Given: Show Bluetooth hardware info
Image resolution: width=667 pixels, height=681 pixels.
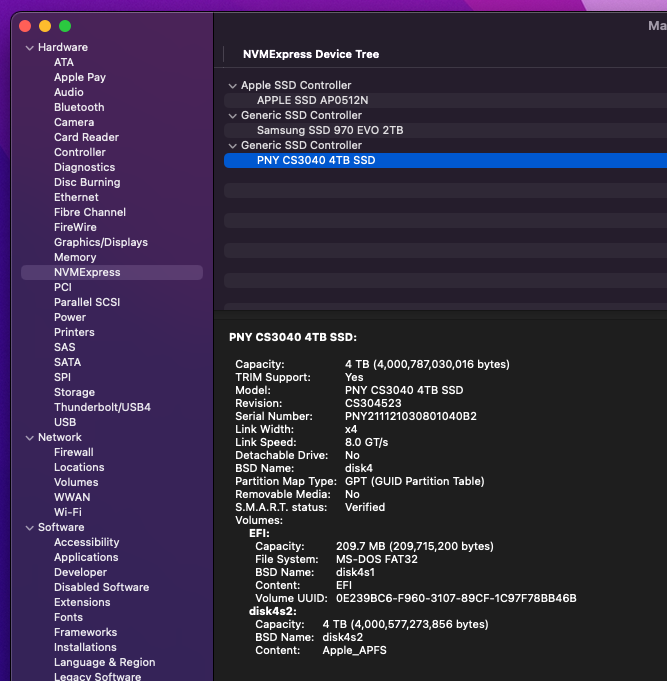Looking at the screenshot, I should click(x=79, y=107).
